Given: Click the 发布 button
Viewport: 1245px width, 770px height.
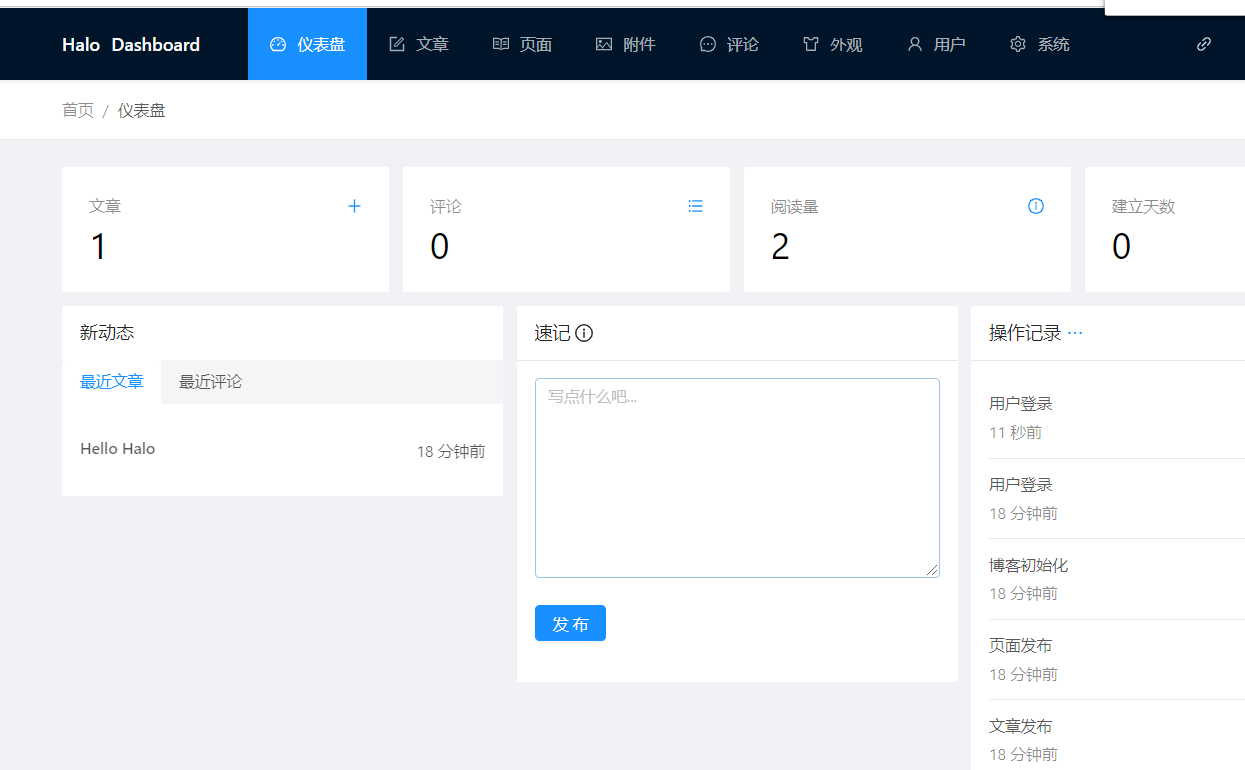Looking at the screenshot, I should (x=570, y=623).
